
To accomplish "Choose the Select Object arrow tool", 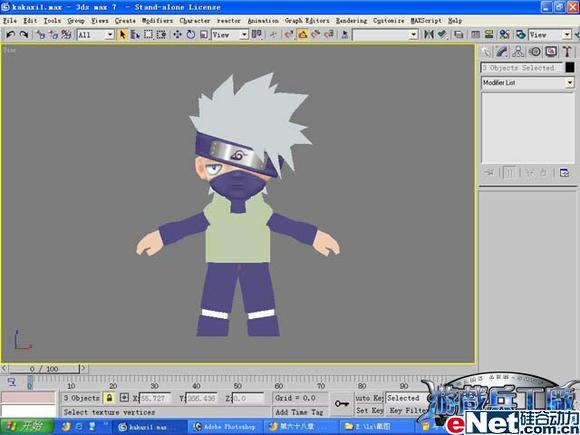I will pyautogui.click(x=122, y=35).
